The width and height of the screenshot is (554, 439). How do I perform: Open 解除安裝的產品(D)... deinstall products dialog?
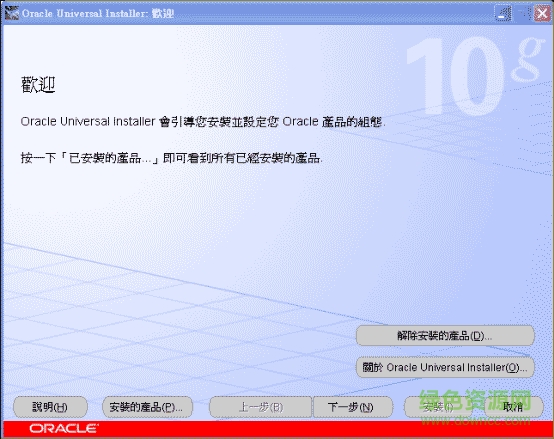[x=445, y=336]
